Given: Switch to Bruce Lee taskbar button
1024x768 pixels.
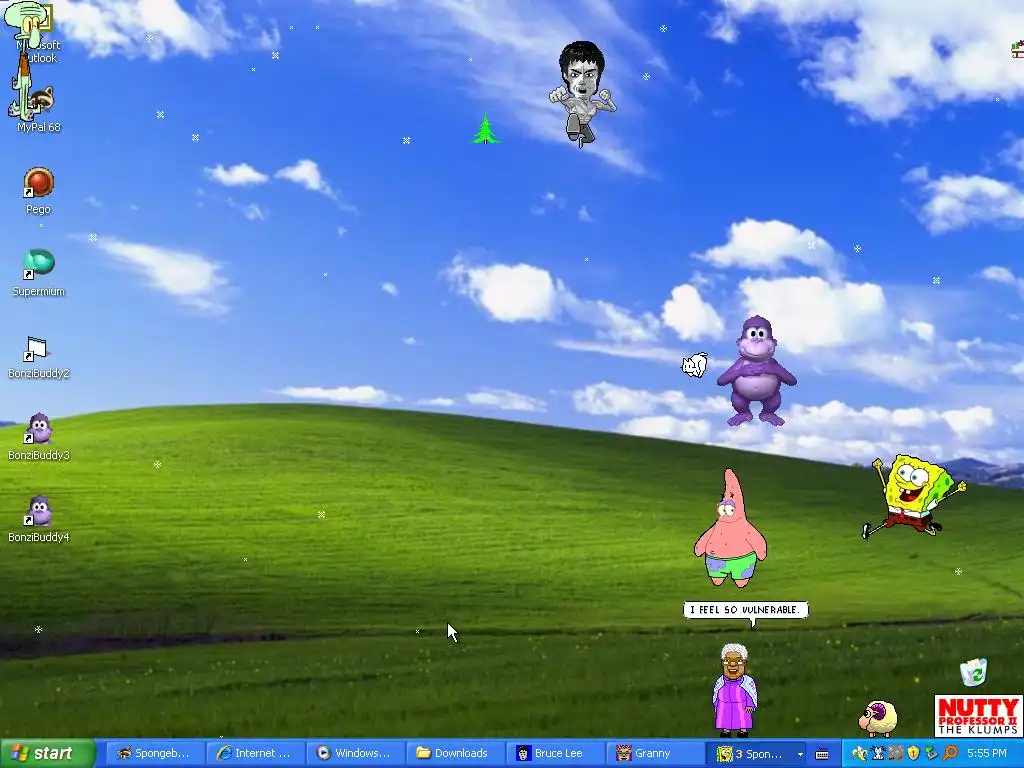Looking at the screenshot, I should point(554,753).
